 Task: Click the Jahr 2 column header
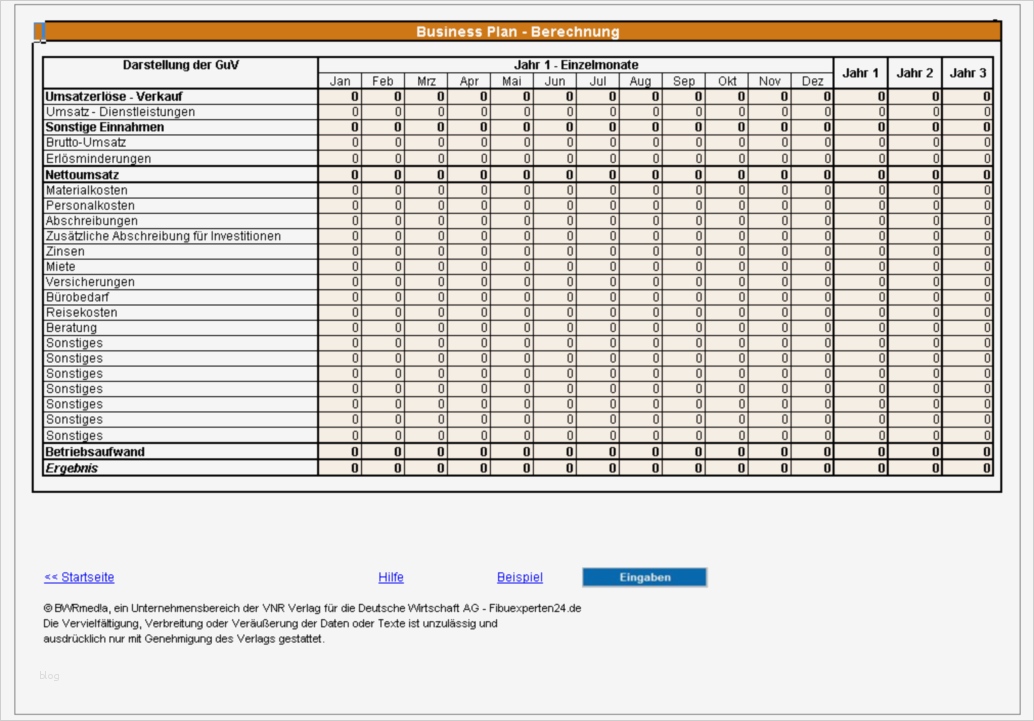915,73
